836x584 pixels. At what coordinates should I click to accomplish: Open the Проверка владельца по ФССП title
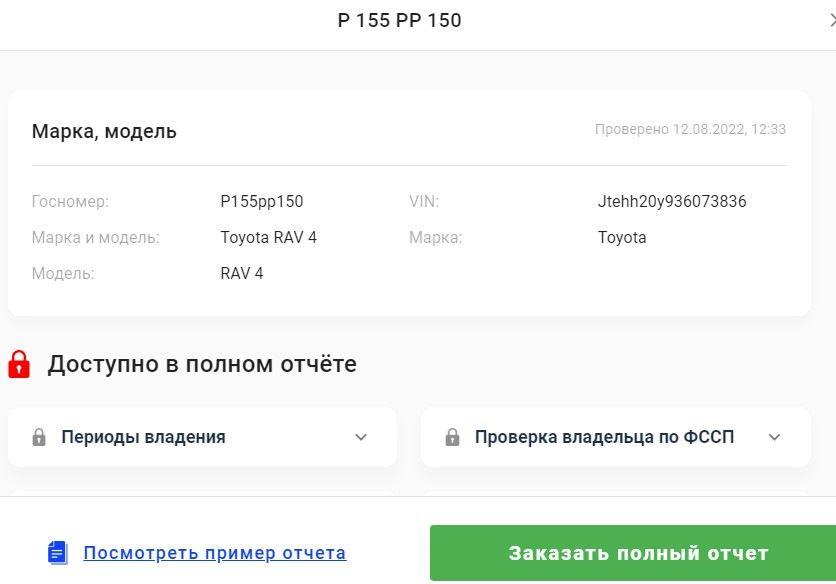[604, 437]
